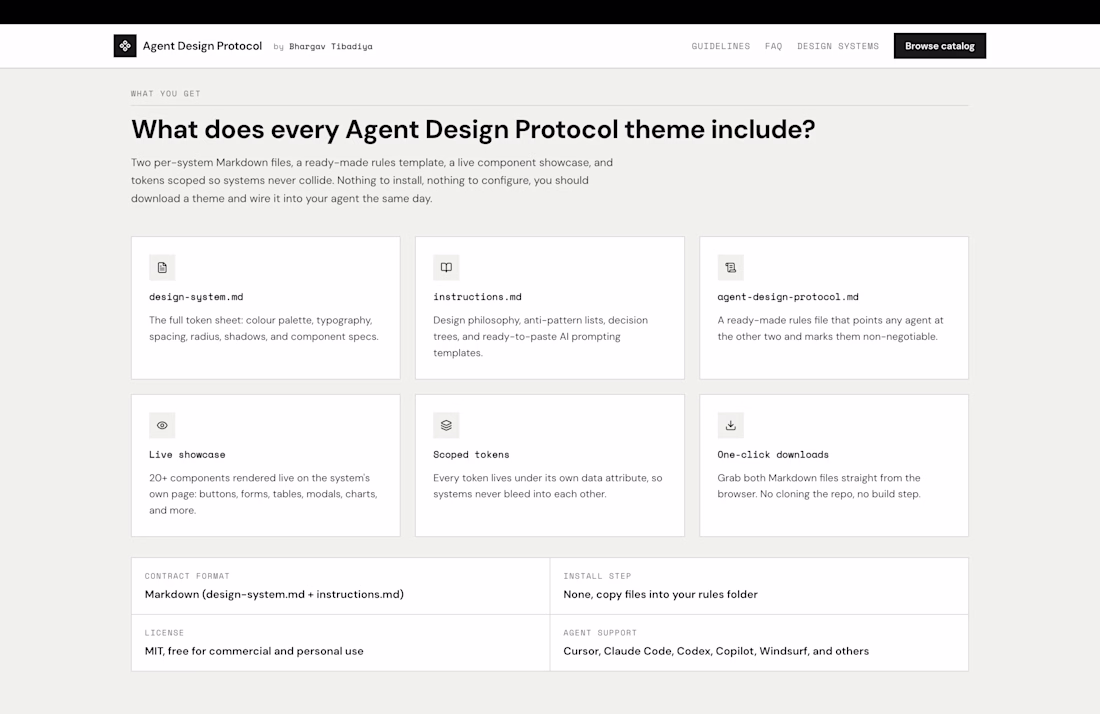The width and height of the screenshot is (1100, 714).
Task: Click the Agent Design Protocol site title
Action: click(x=202, y=46)
